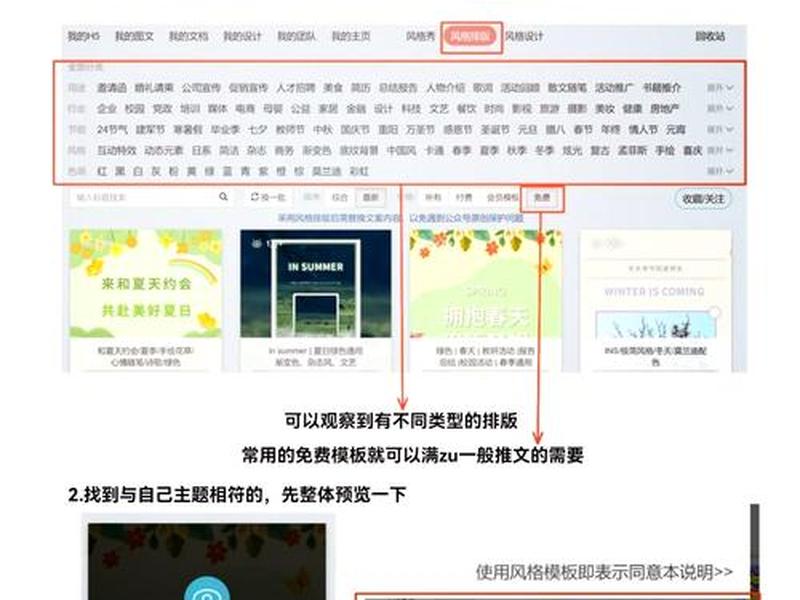Screen dimensions: 800x600
Task: Select the 渐变色 style tag
Action: click(x=317, y=151)
